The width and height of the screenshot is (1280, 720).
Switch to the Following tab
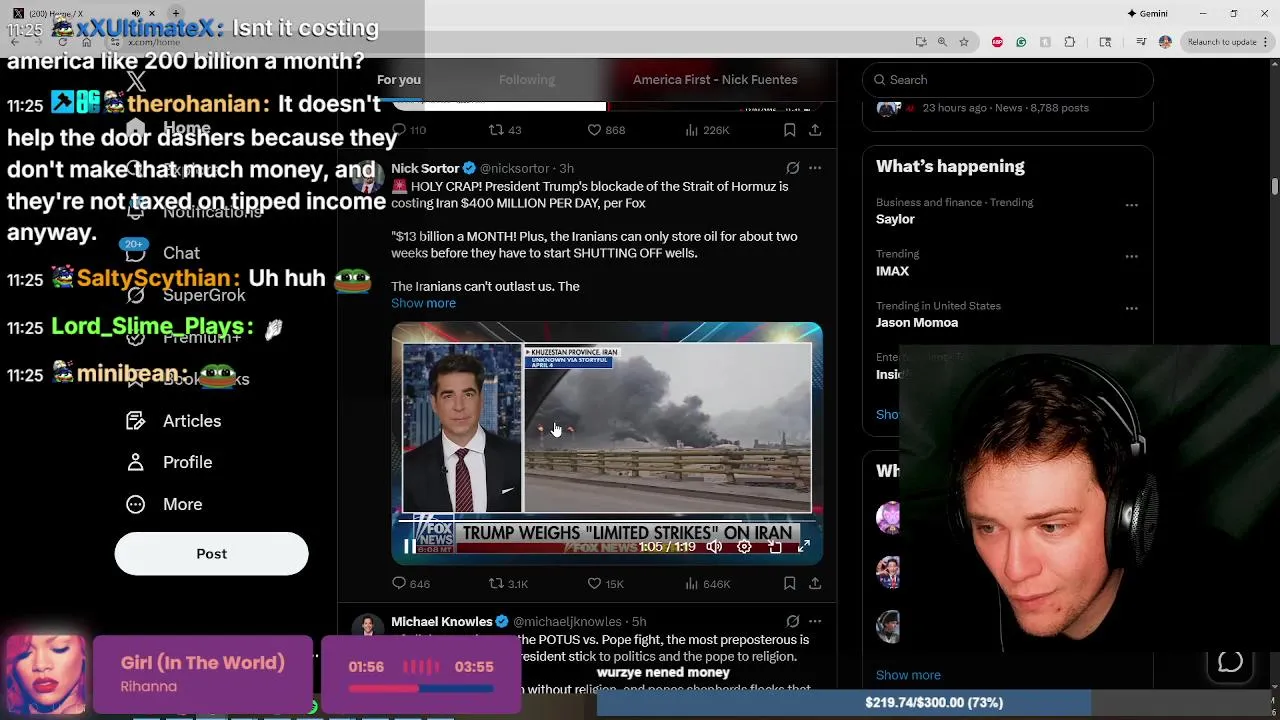click(527, 80)
